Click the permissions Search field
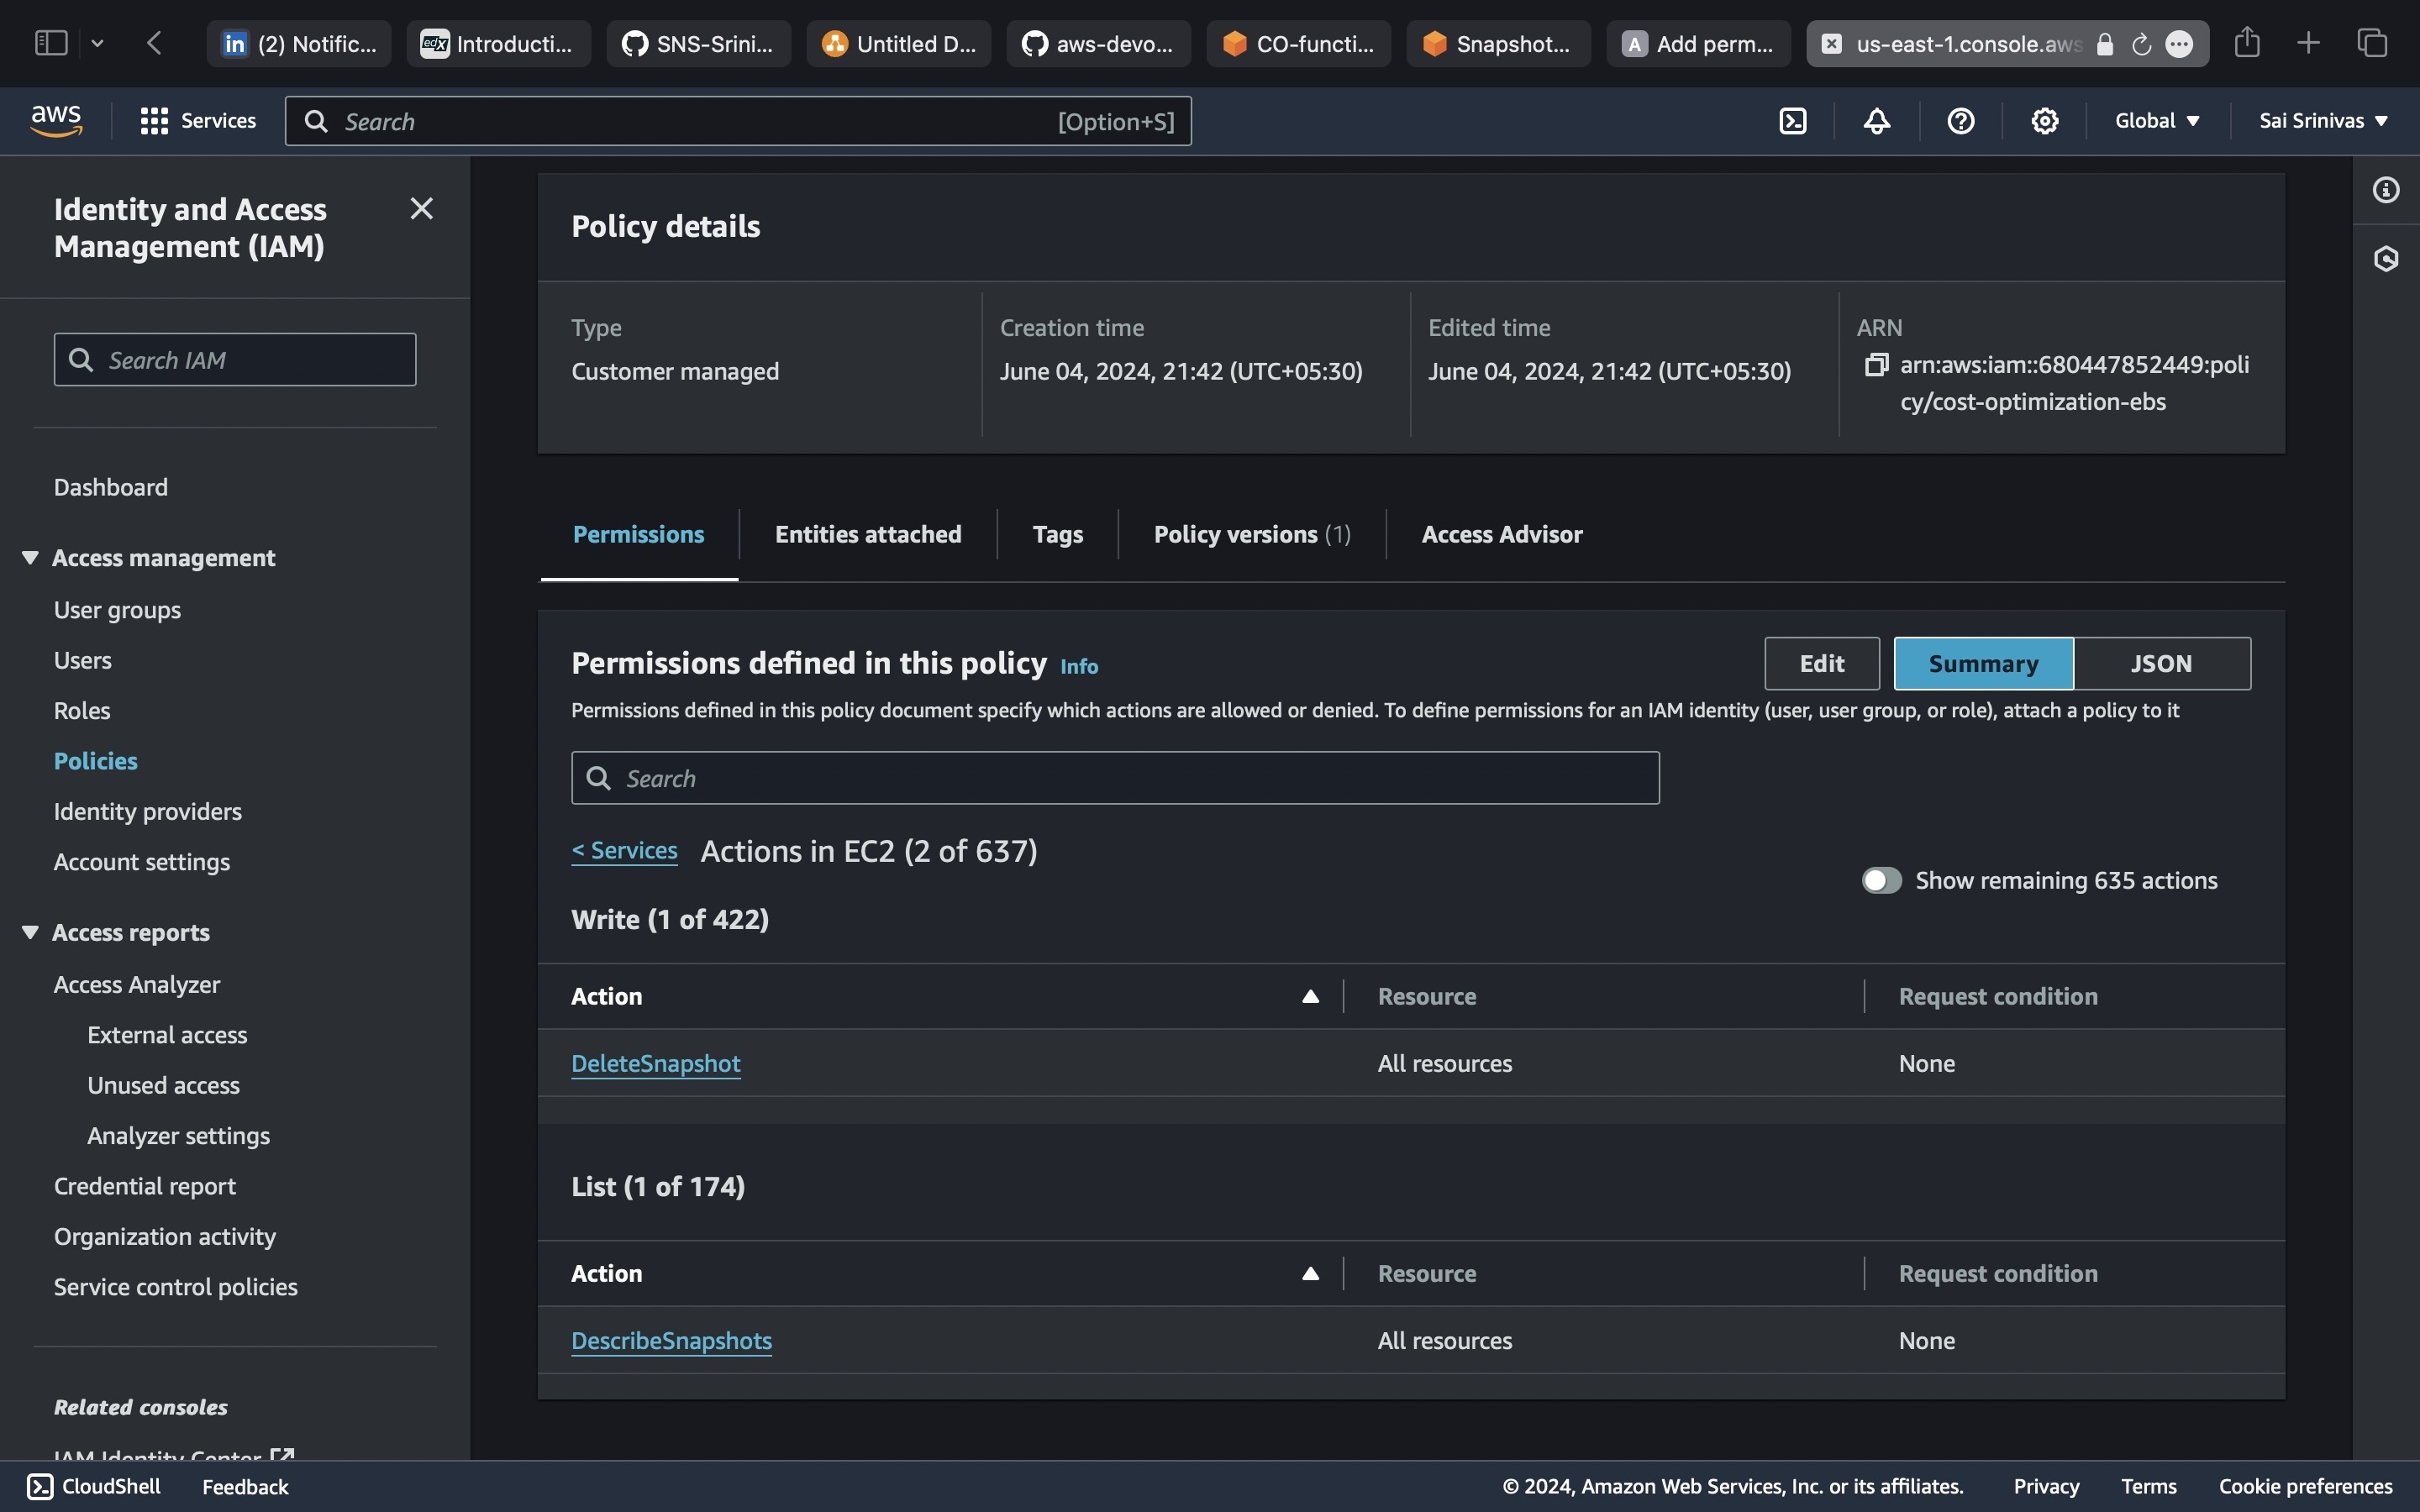Image resolution: width=2420 pixels, height=1512 pixels. coord(1115,778)
